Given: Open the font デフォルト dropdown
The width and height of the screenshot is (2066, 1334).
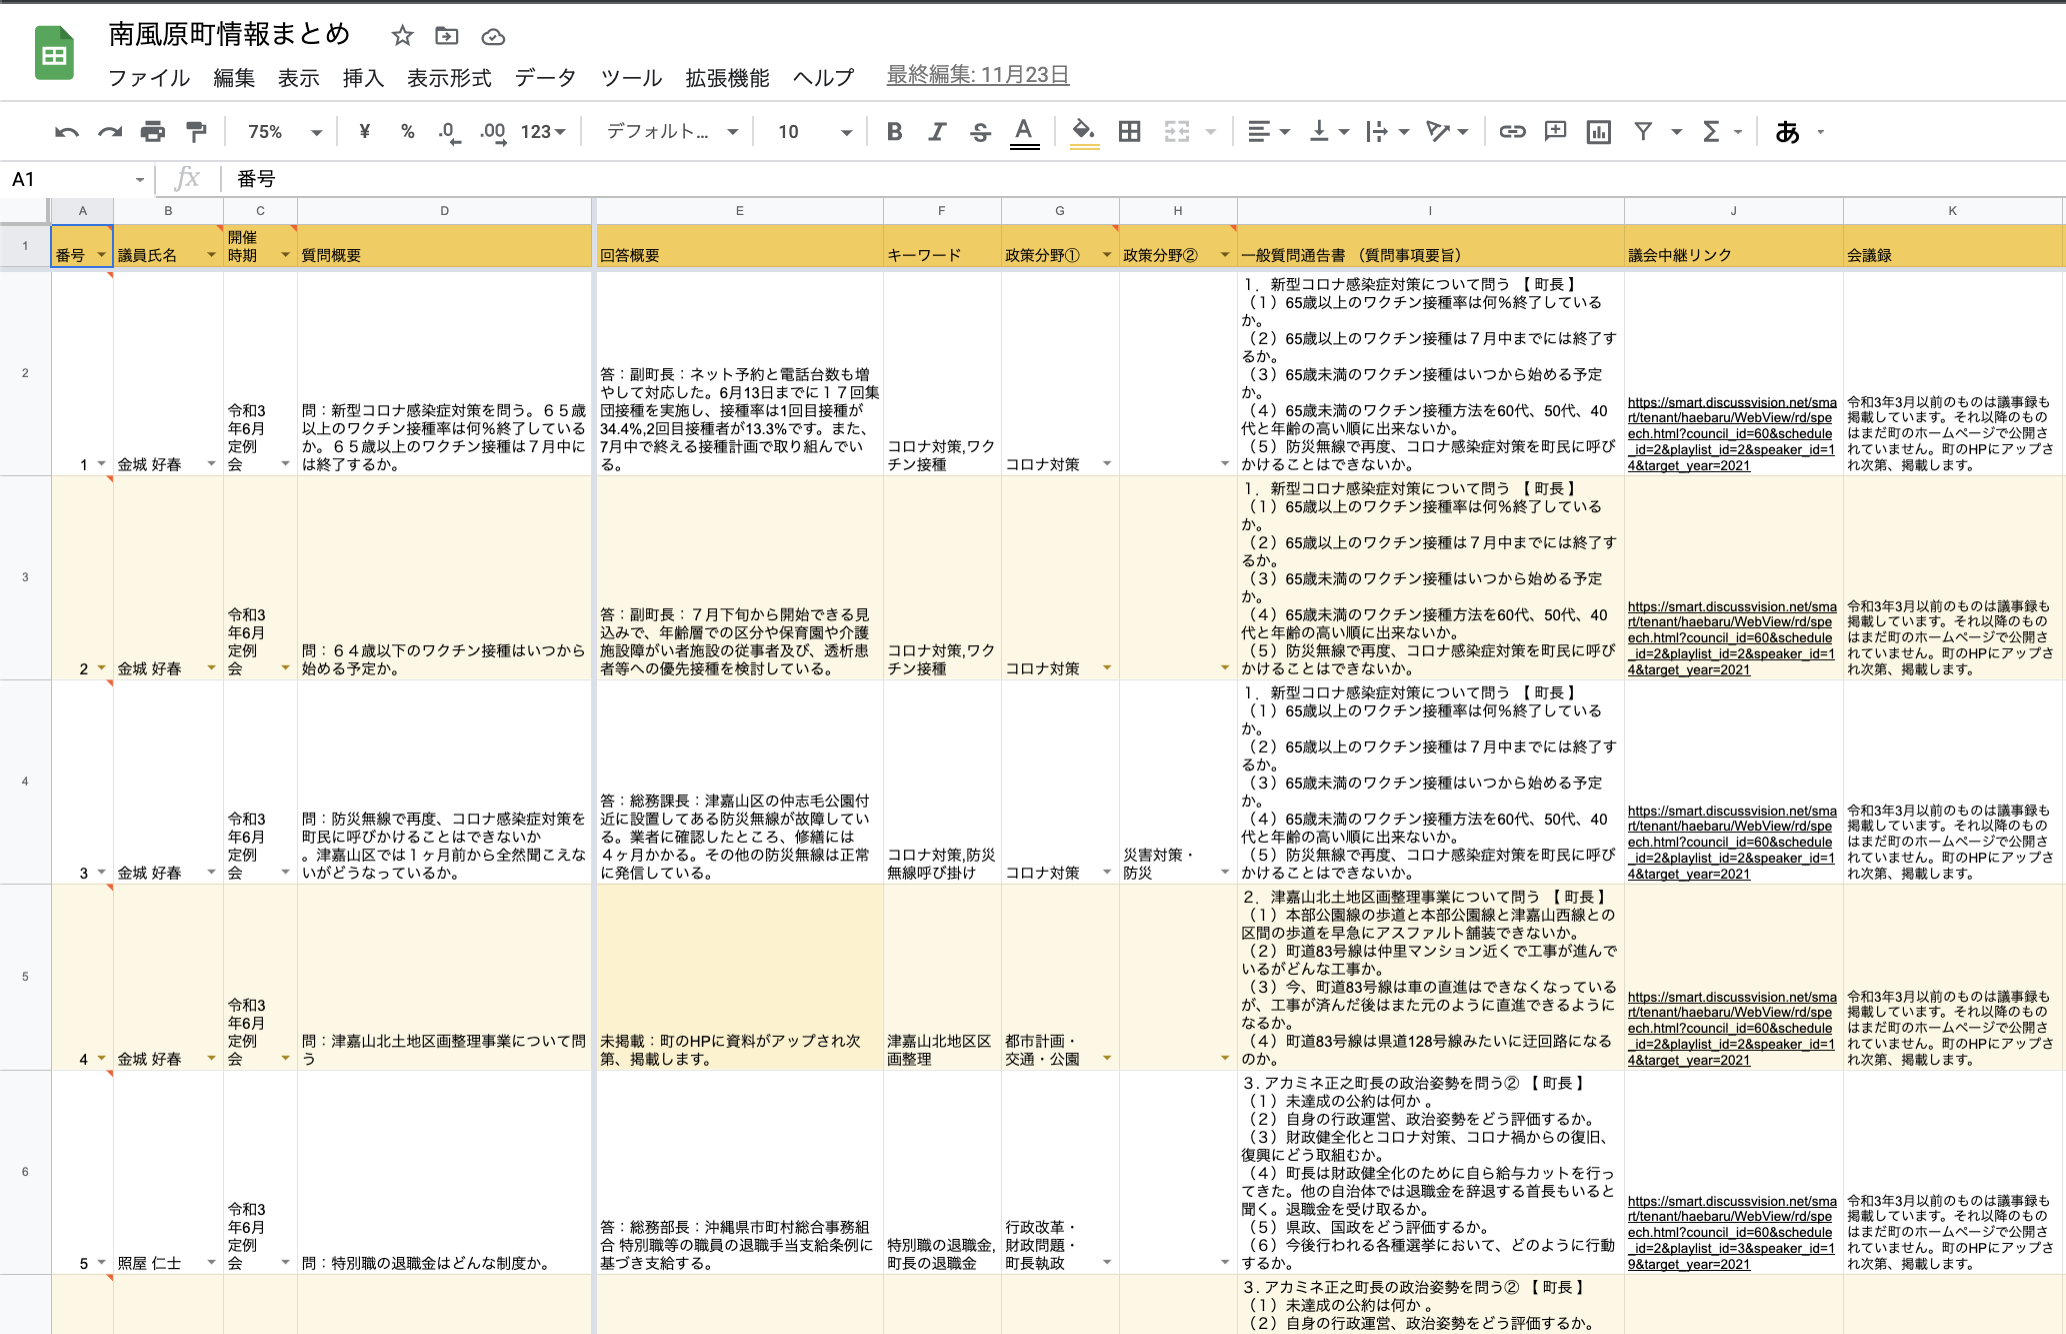Looking at the screenshot, I should (672, 132).
